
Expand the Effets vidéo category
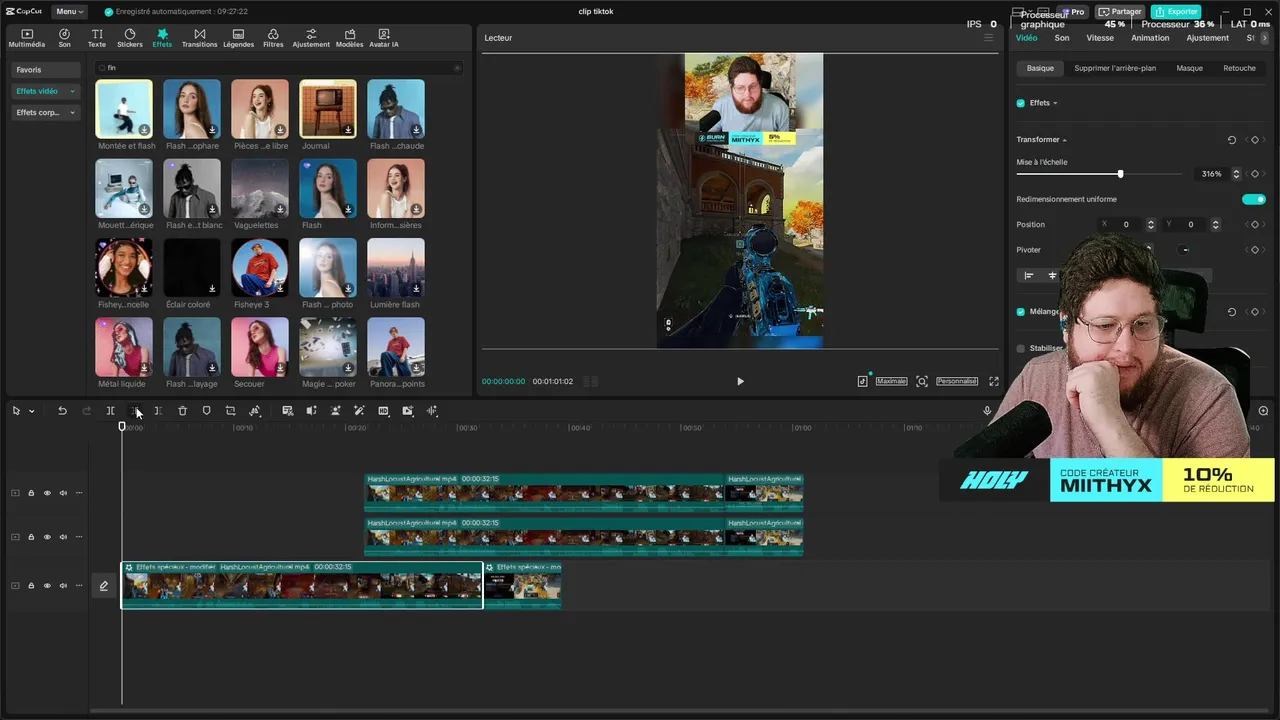click(46, 91)
